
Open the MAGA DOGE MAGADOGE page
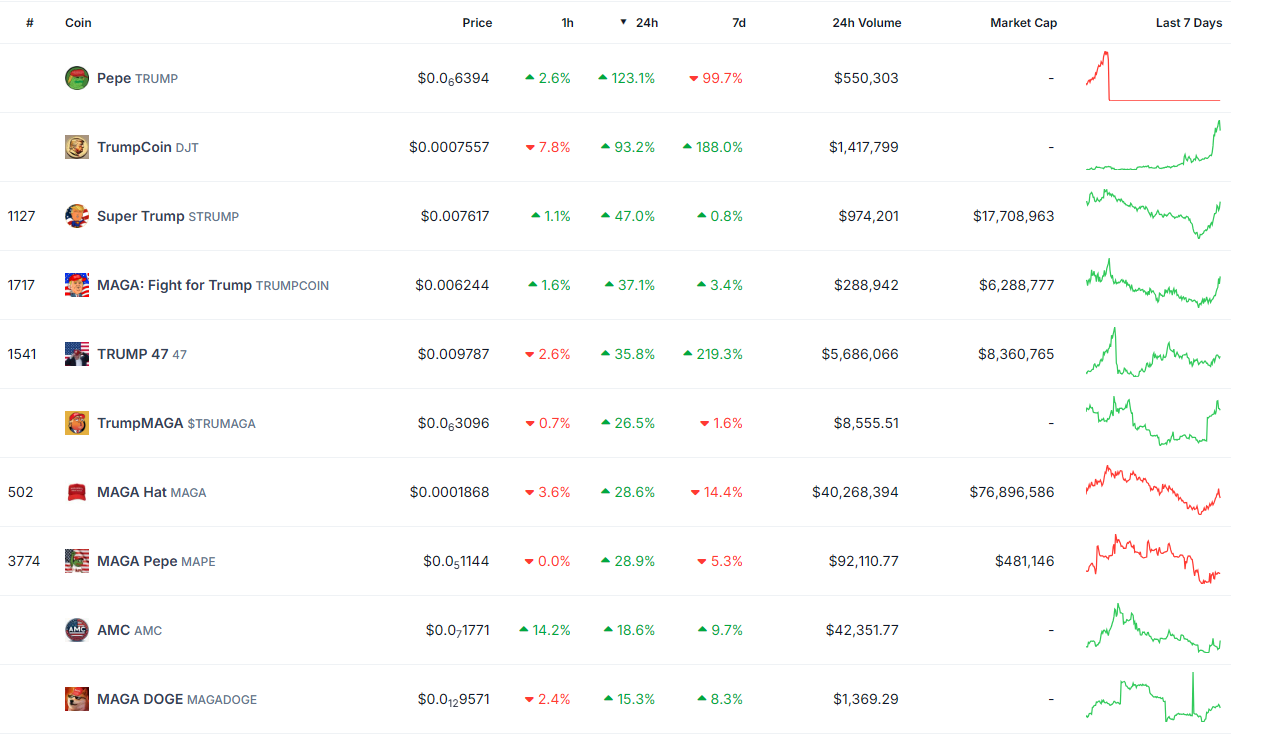click(176, 699)
